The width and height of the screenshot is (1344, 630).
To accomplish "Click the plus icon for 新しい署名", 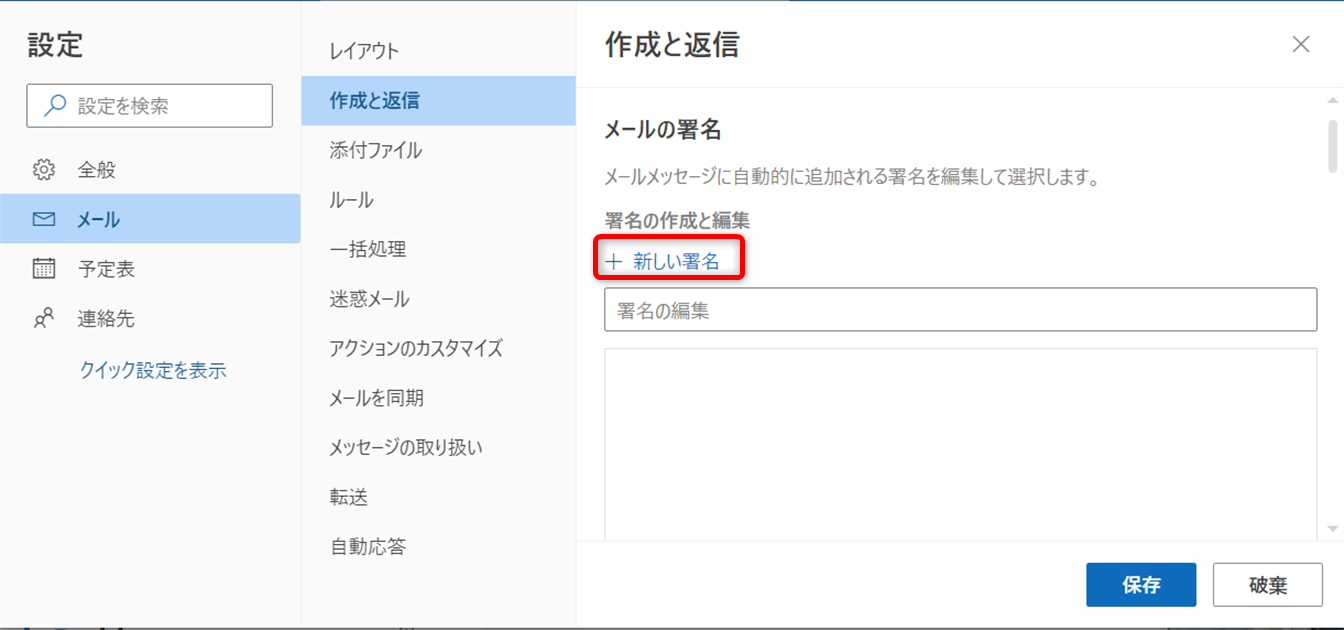I will tap(614, 262).
